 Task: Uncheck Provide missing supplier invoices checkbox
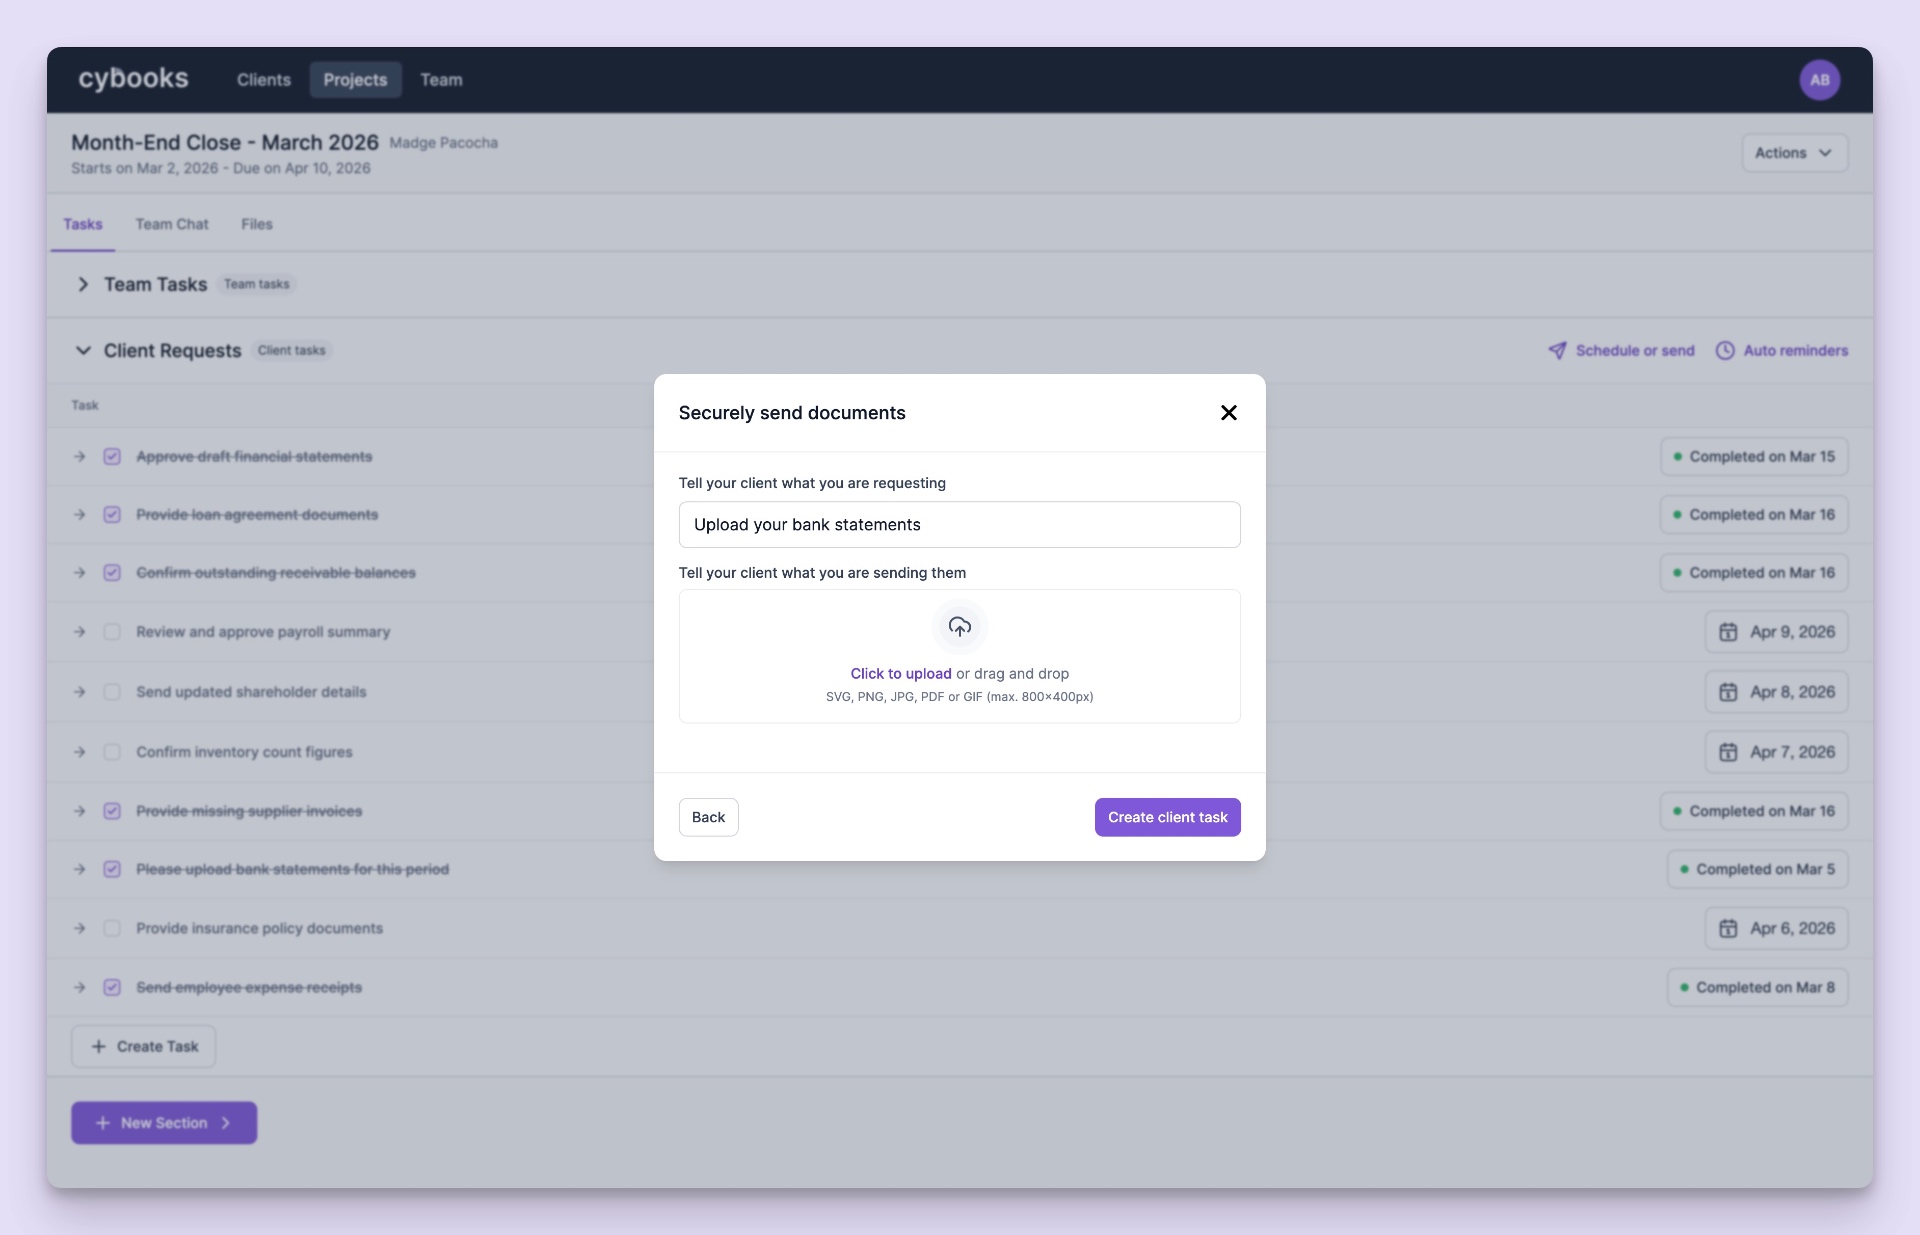[x=112, y=811]
